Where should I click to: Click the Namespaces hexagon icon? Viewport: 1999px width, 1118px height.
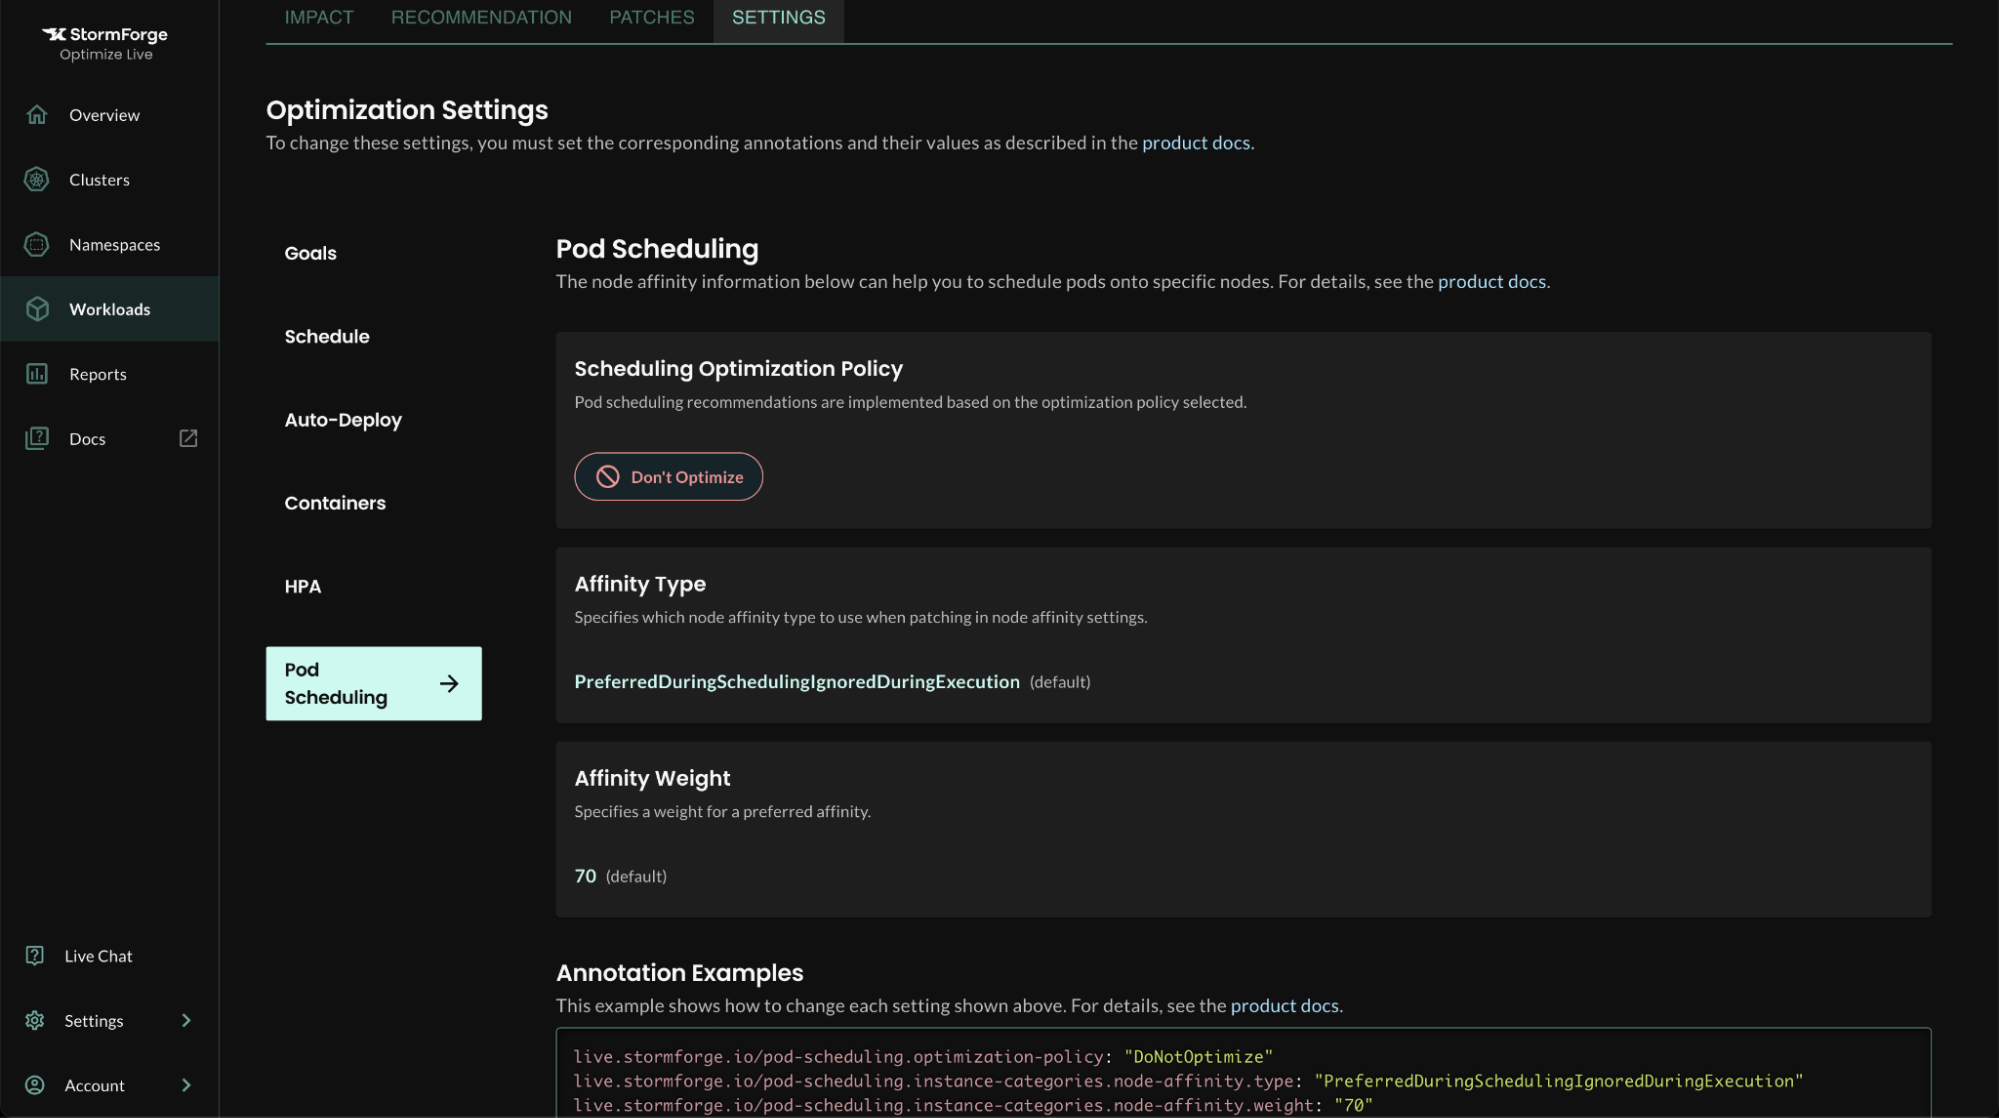(x=36, y=244)
